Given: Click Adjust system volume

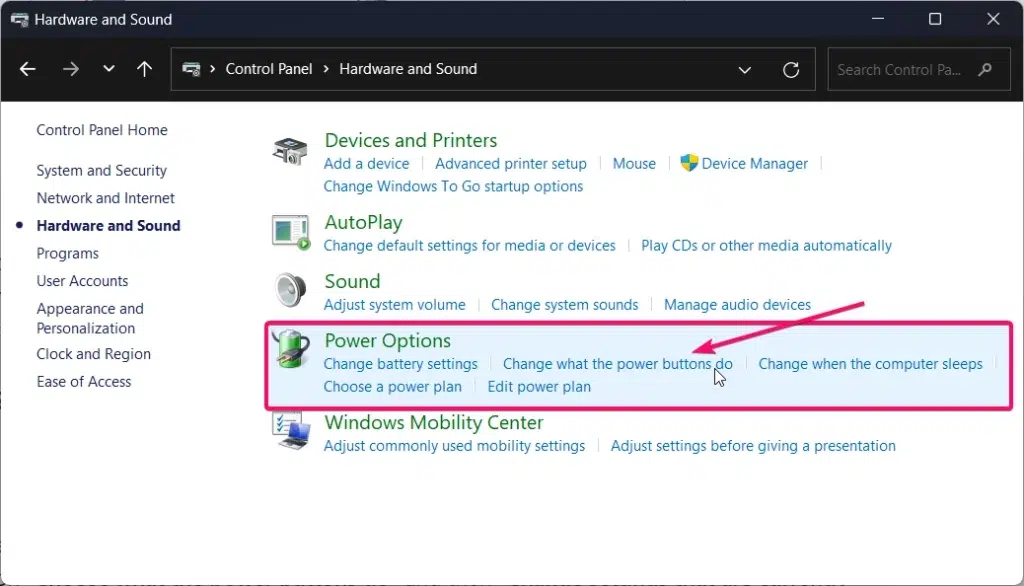Looking at the screenshot, I should 394,305.
